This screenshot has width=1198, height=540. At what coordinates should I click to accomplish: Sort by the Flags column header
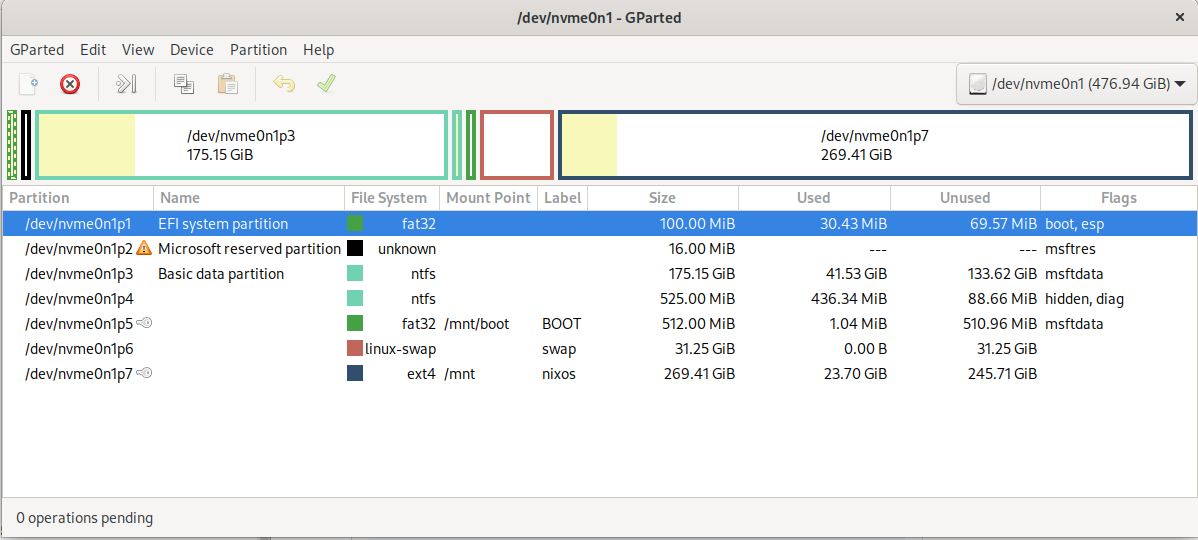coord(1119,198)
